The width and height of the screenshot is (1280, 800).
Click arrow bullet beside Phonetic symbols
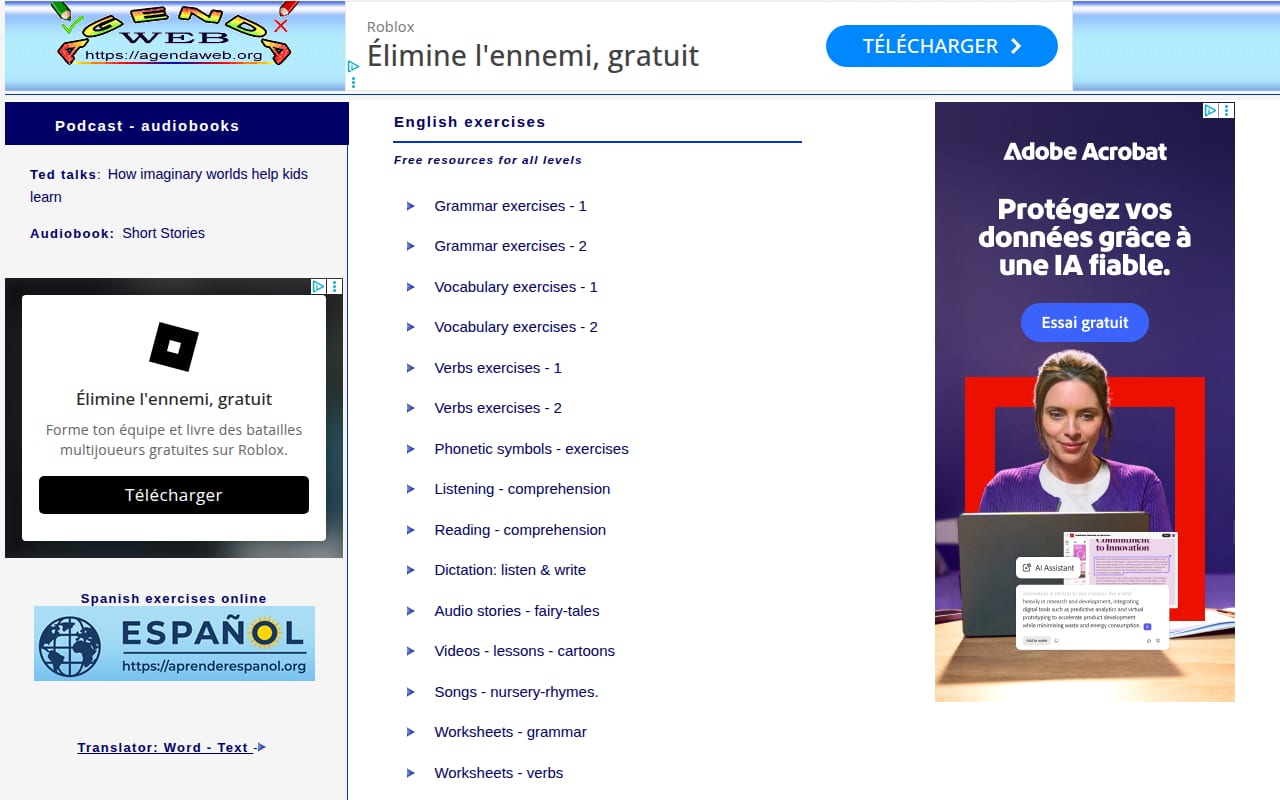(411, 449)
